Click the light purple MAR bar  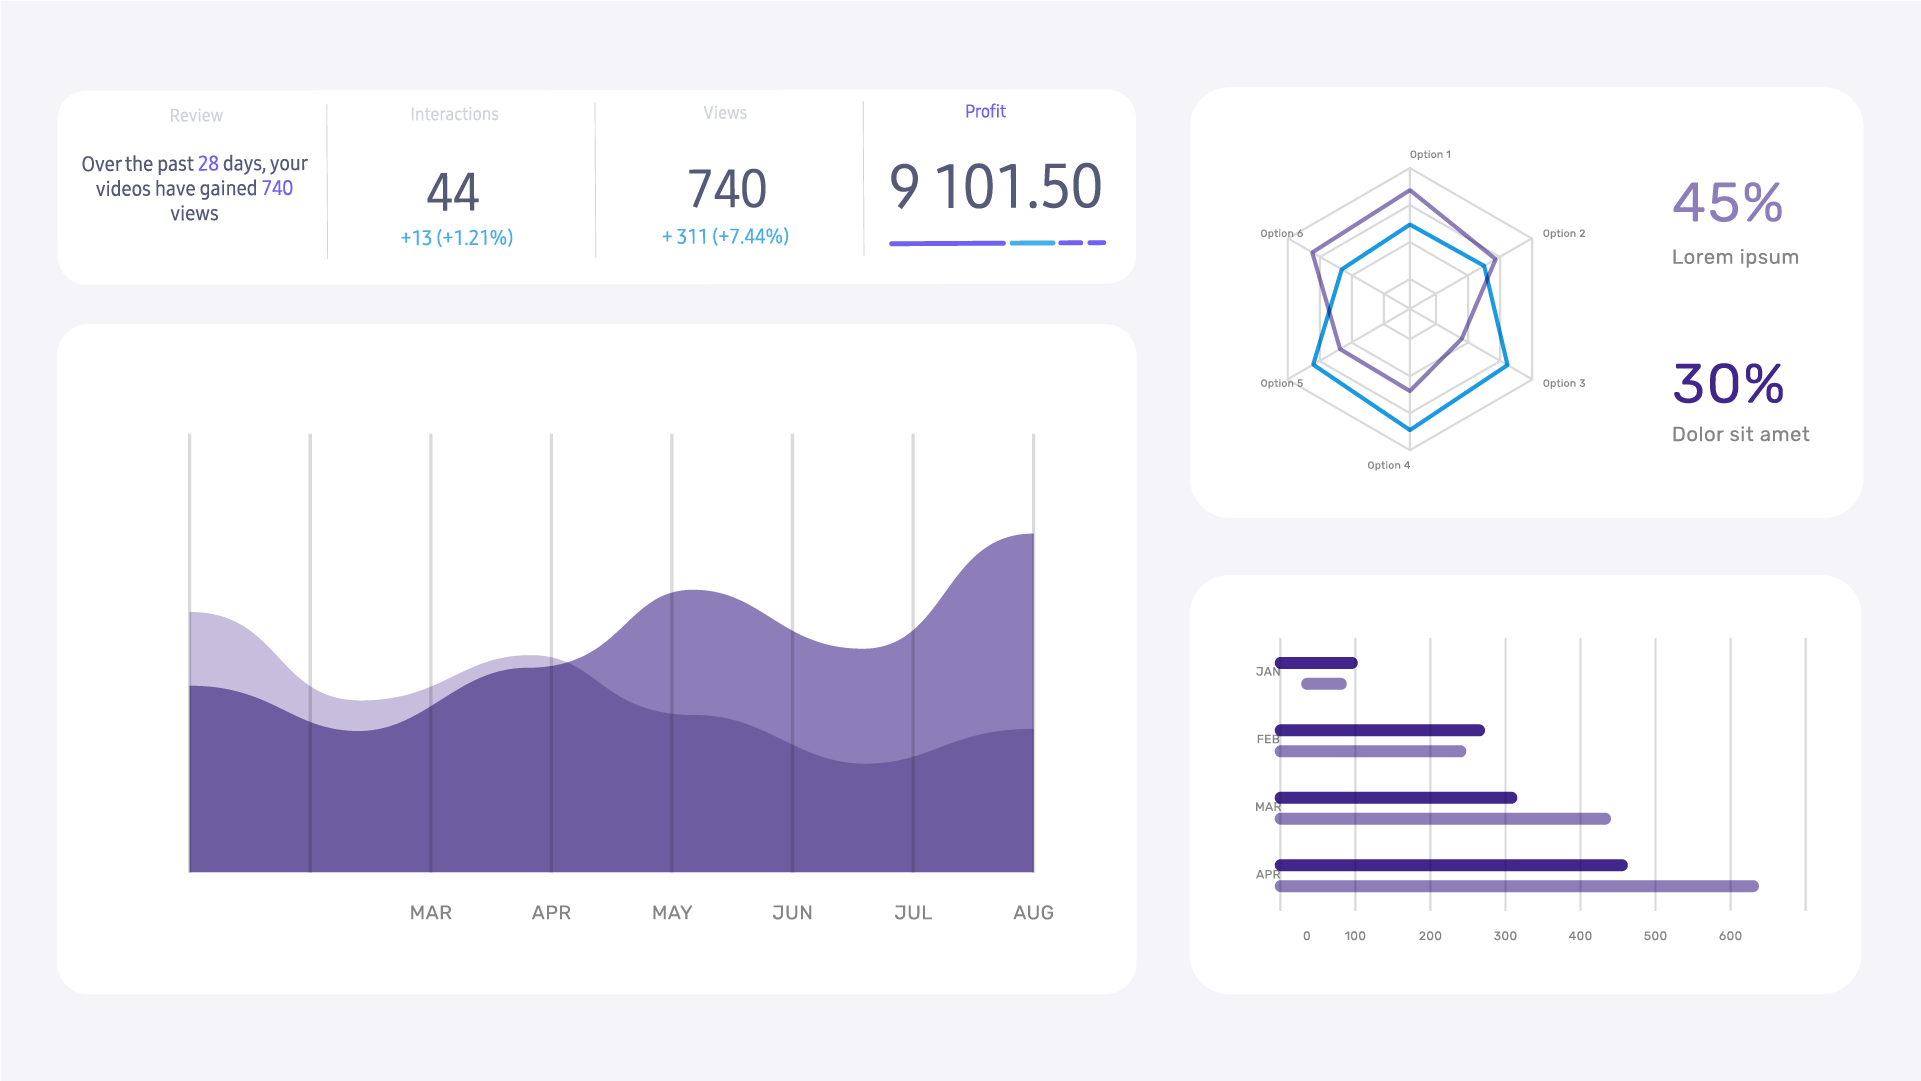(x=1443, y=819)
